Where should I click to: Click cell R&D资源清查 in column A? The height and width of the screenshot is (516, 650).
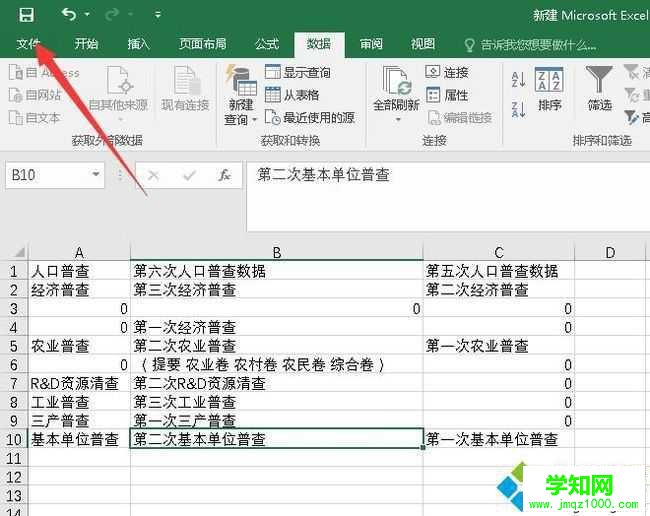click(79, 383)
